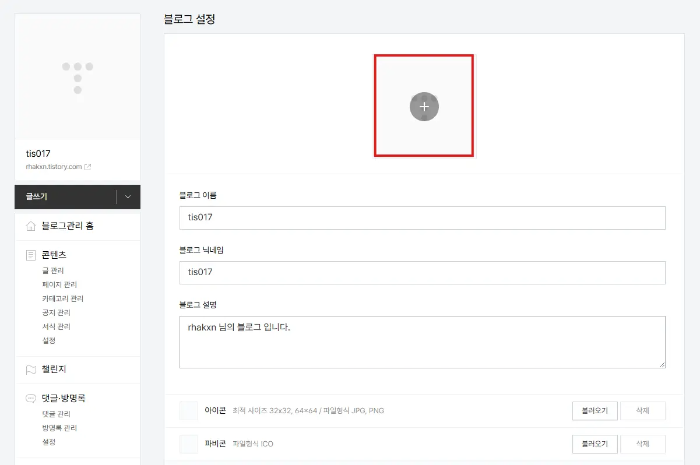Click the 챌린지 flag icon
Screen dimensions: 700x465
pyautogui.click(x=30, y=370)
